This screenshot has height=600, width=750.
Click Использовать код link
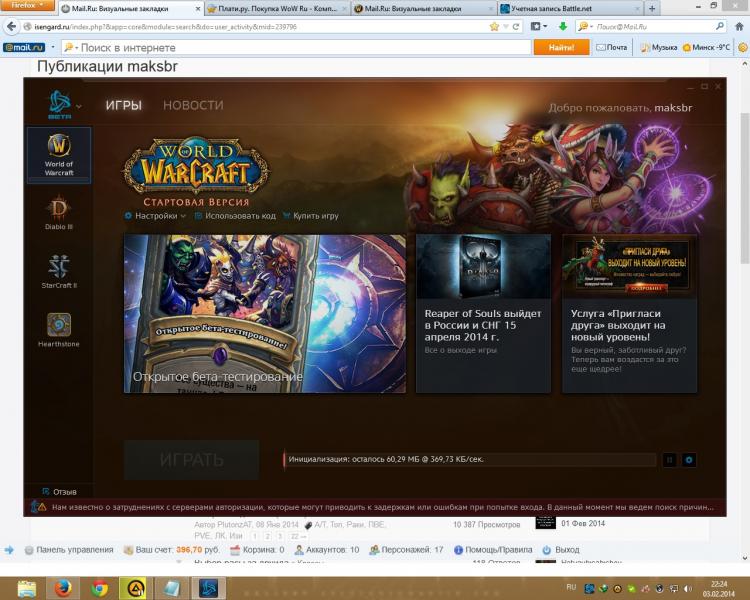pyautogui.click(x=235, y=216)
